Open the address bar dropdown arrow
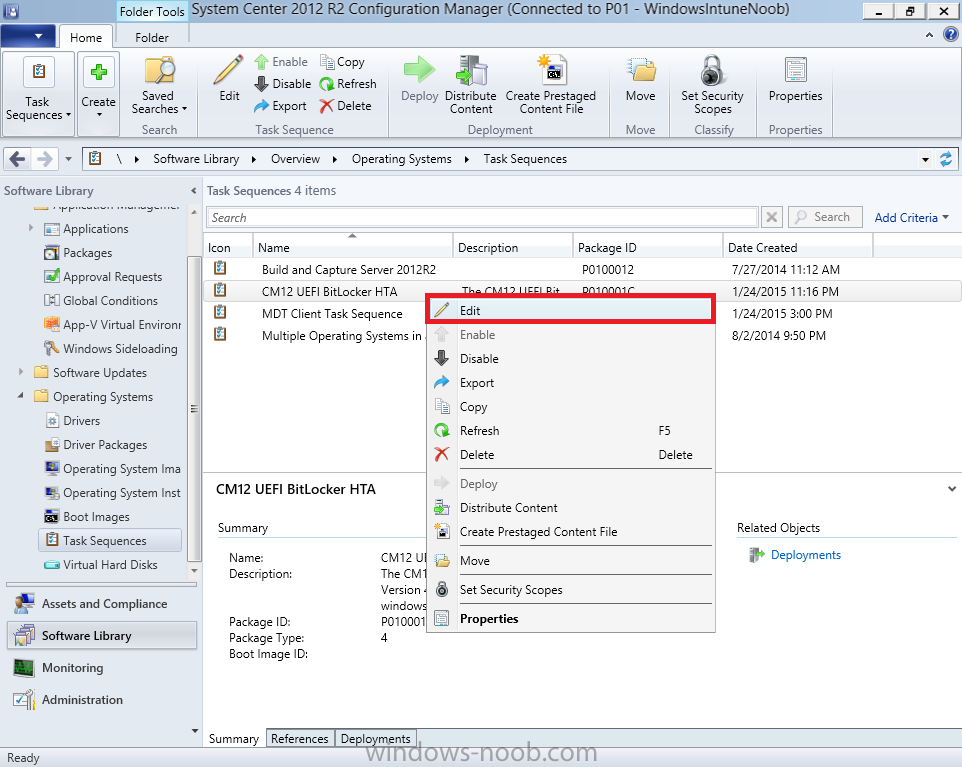Image resolution: width=962 pixels, height=767 pixels. (925, 160)
